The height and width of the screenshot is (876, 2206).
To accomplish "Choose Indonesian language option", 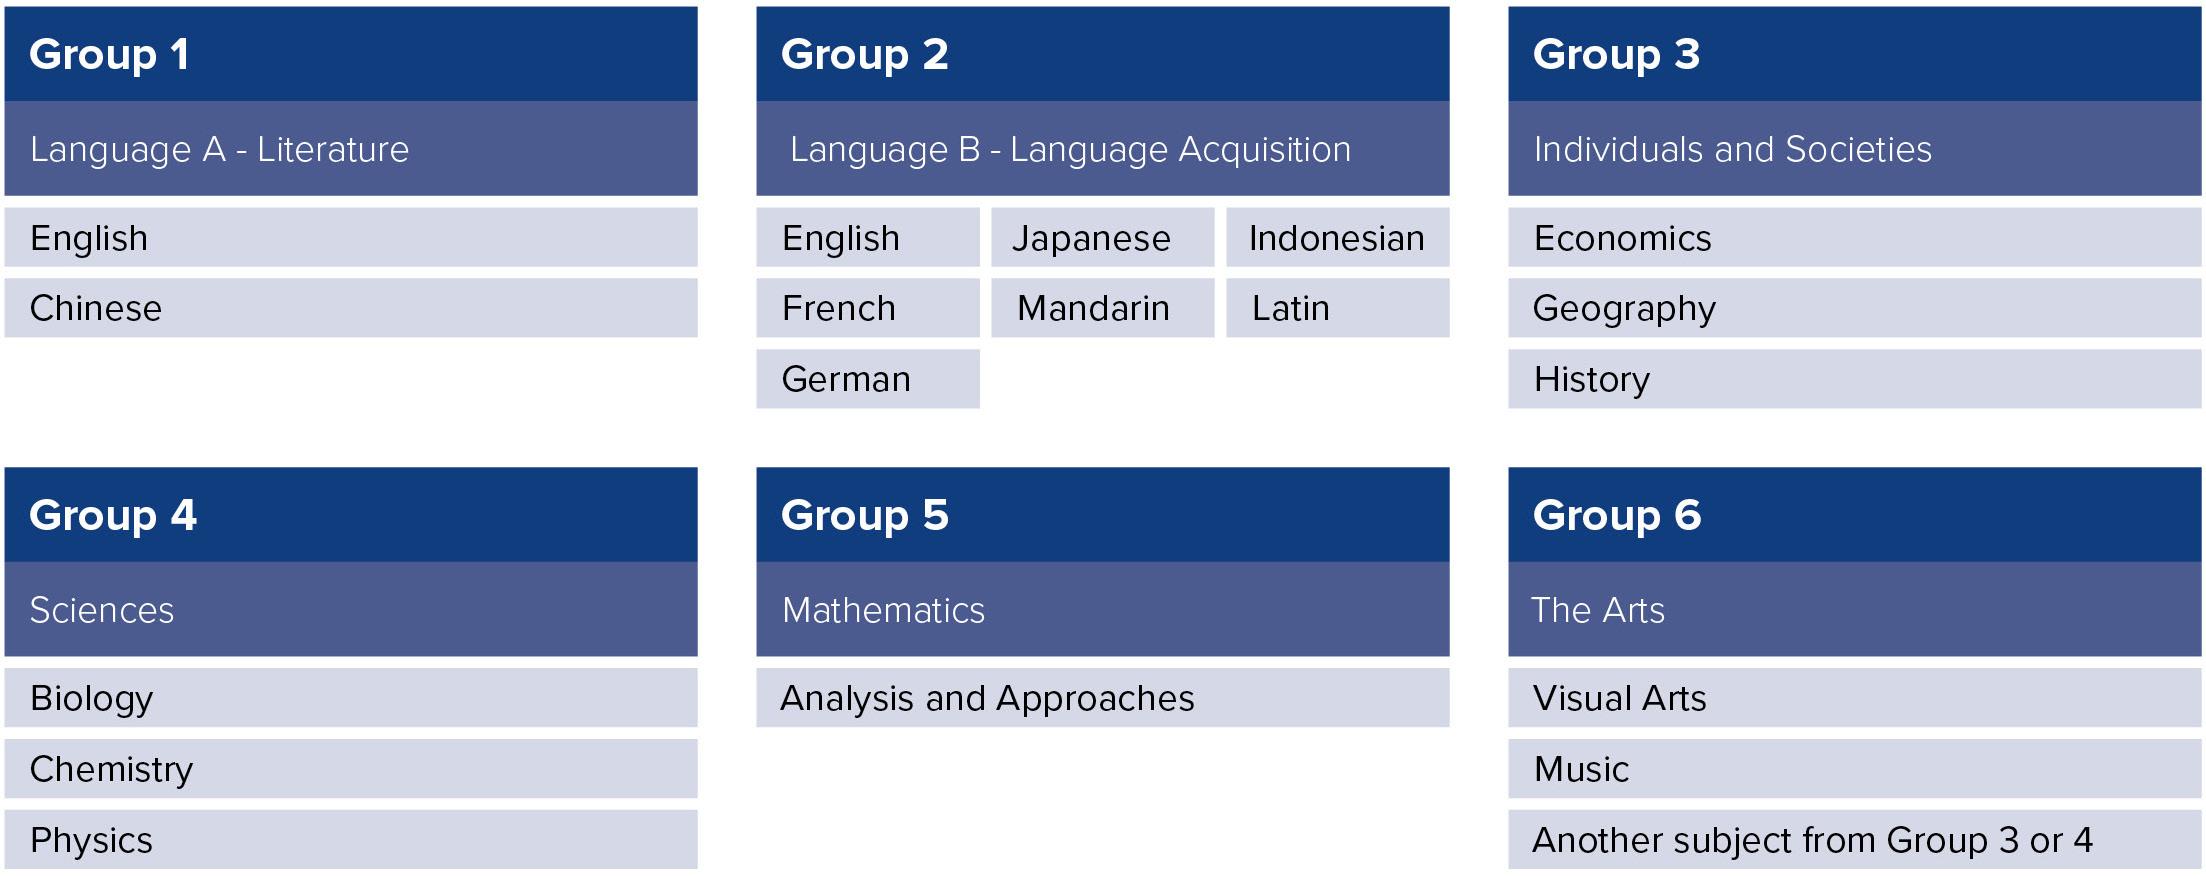I will 1337,237.
